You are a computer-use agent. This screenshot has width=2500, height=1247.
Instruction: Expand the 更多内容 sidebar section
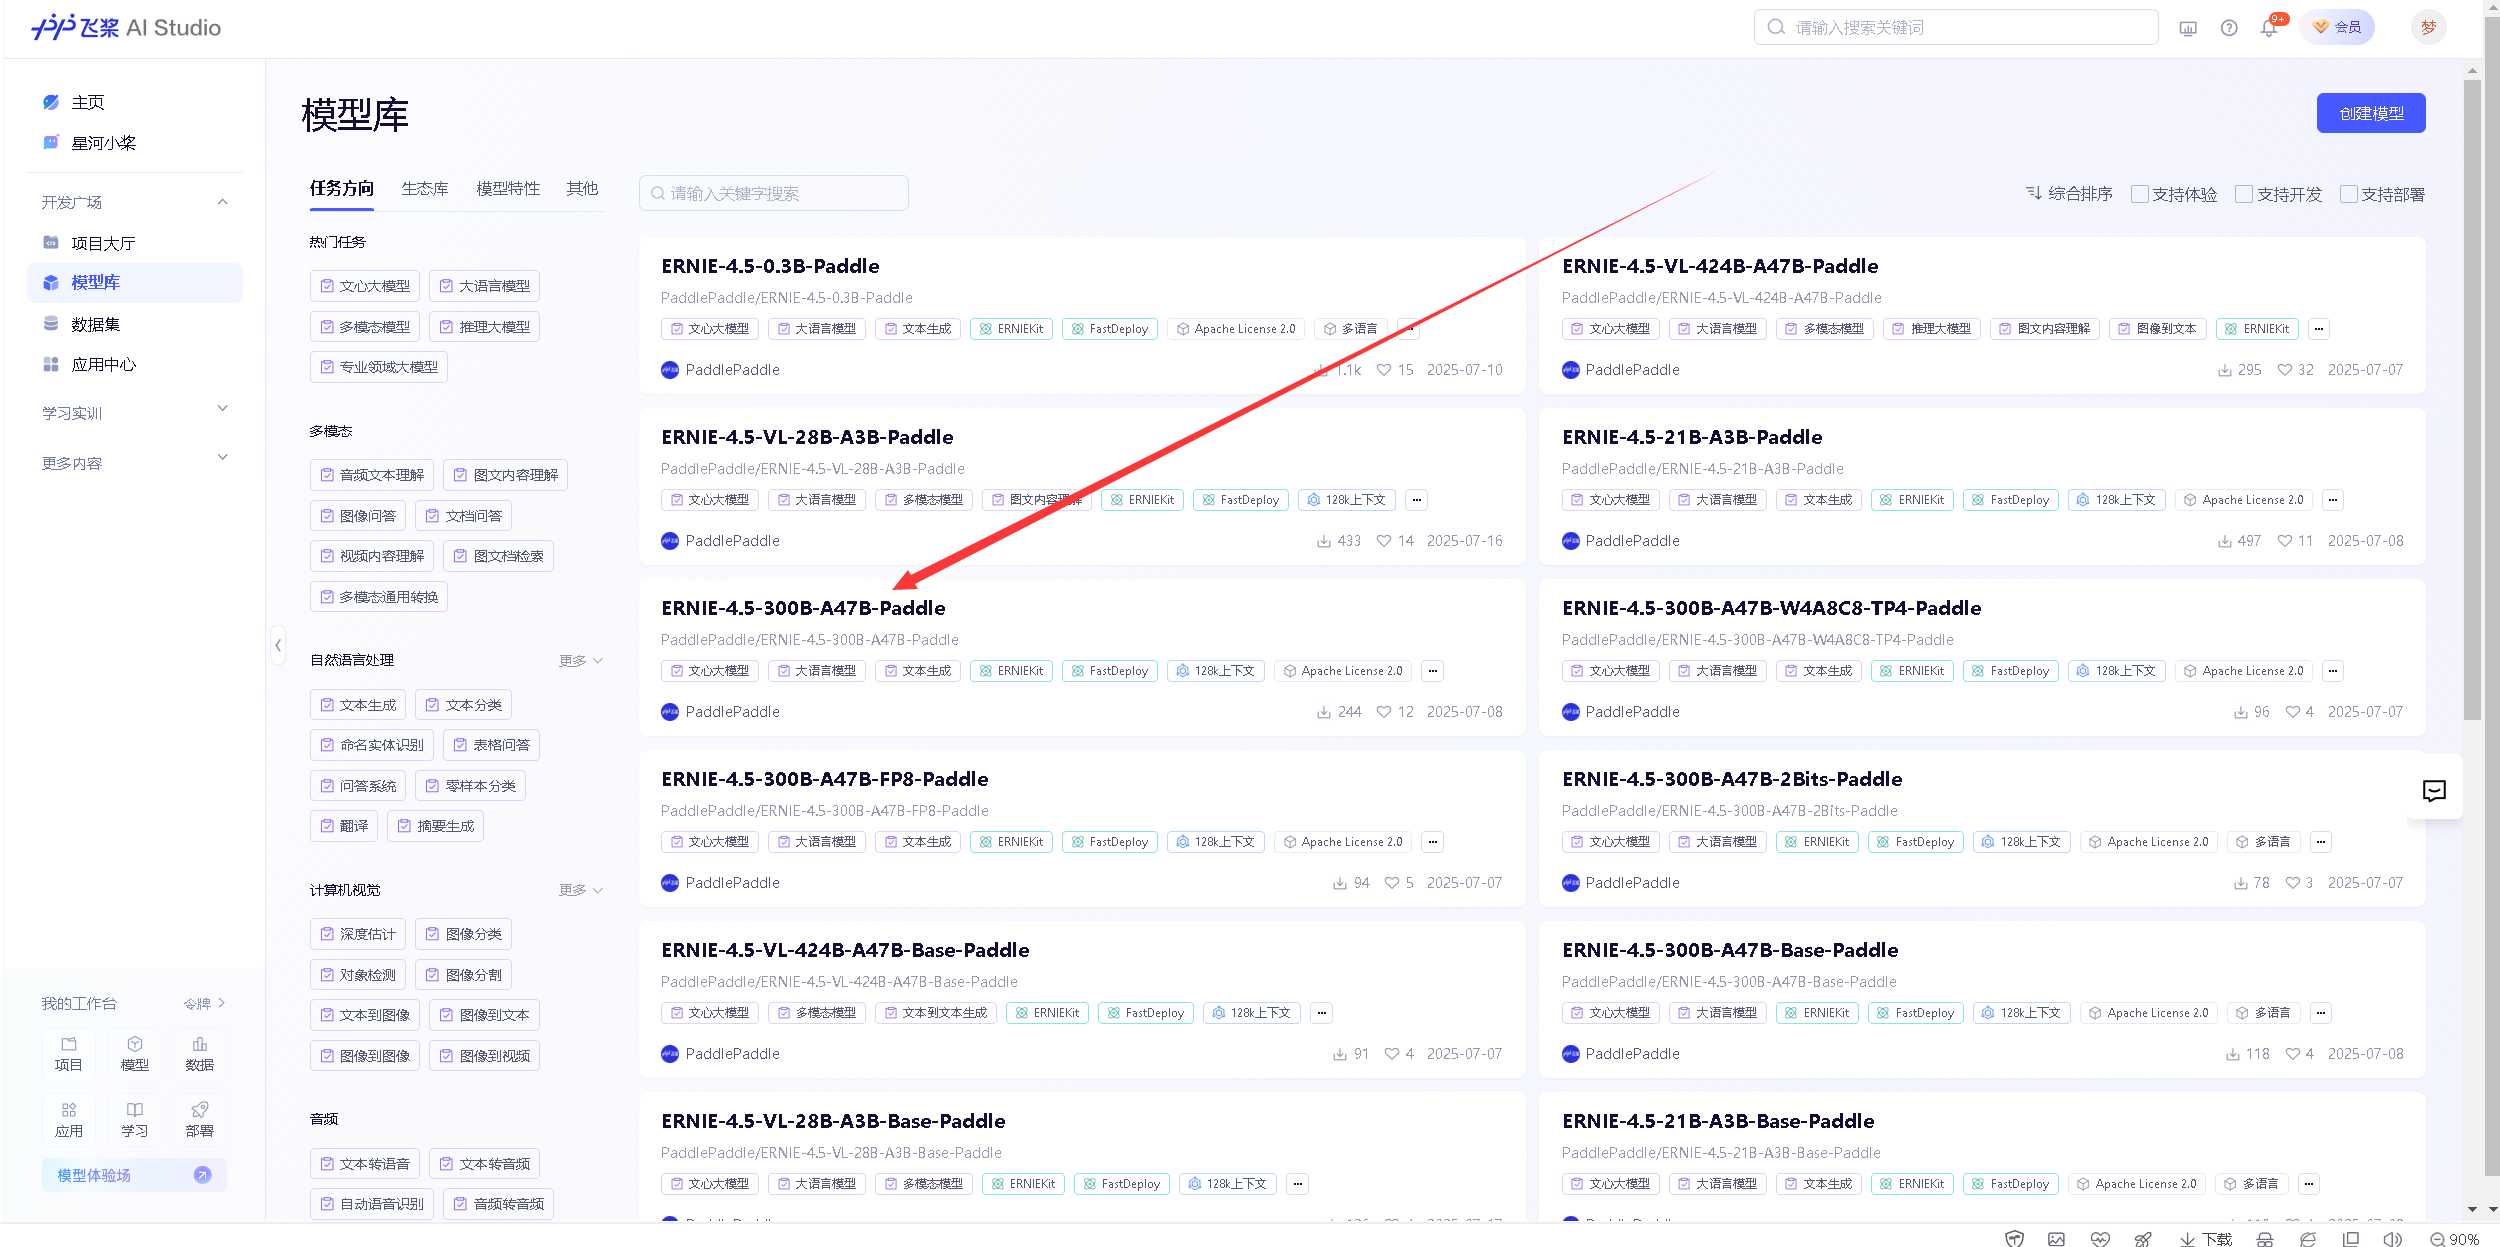point(222,458)
